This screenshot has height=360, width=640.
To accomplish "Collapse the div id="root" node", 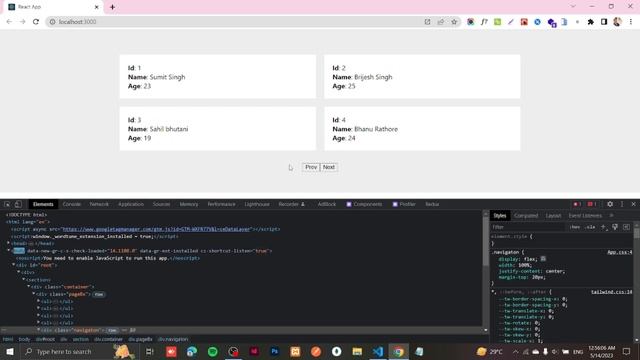I will 13,264.
